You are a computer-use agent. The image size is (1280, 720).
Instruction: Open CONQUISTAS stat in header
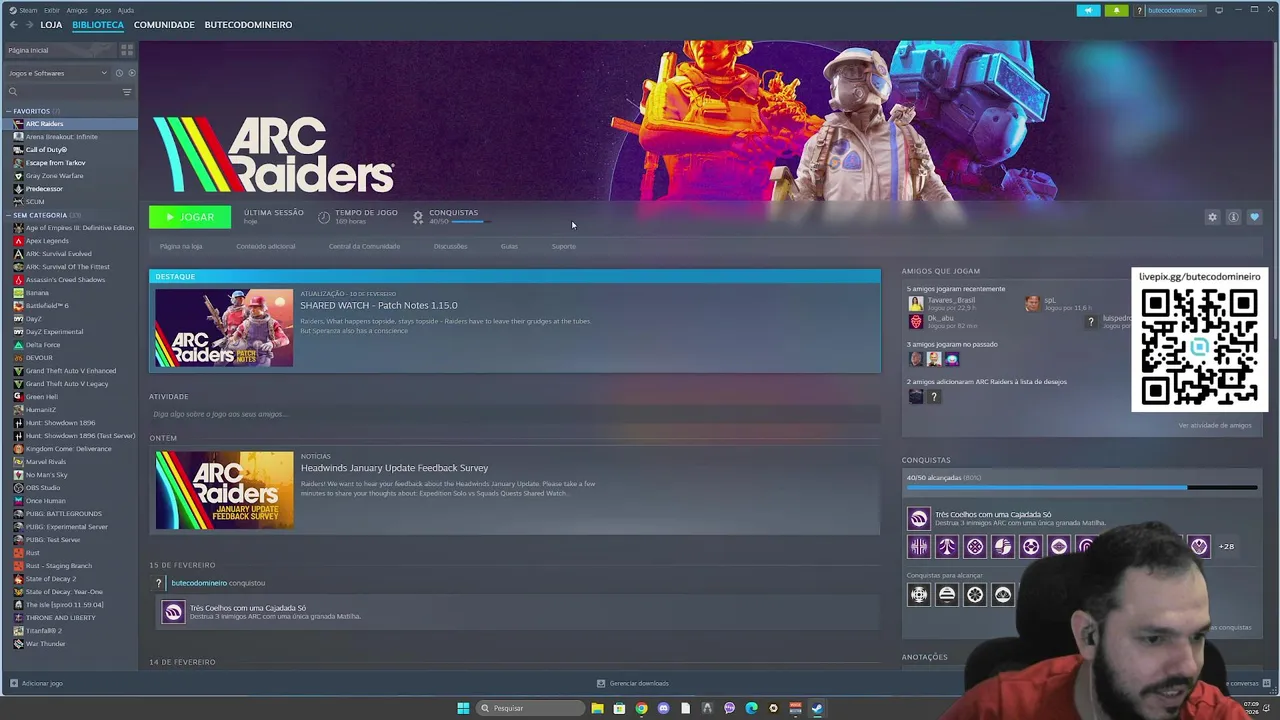pyautogui.click(x=448, y=216)
